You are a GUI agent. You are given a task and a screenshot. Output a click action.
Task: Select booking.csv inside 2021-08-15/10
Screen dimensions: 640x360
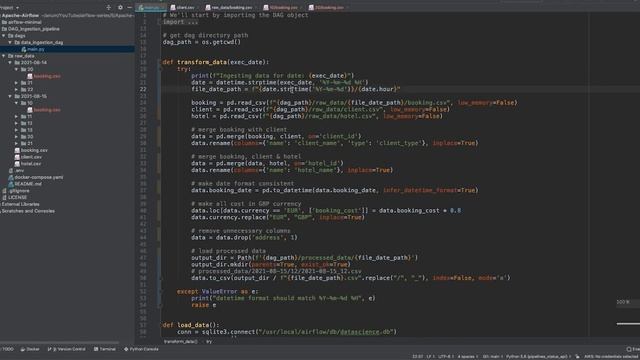(47, 110)
